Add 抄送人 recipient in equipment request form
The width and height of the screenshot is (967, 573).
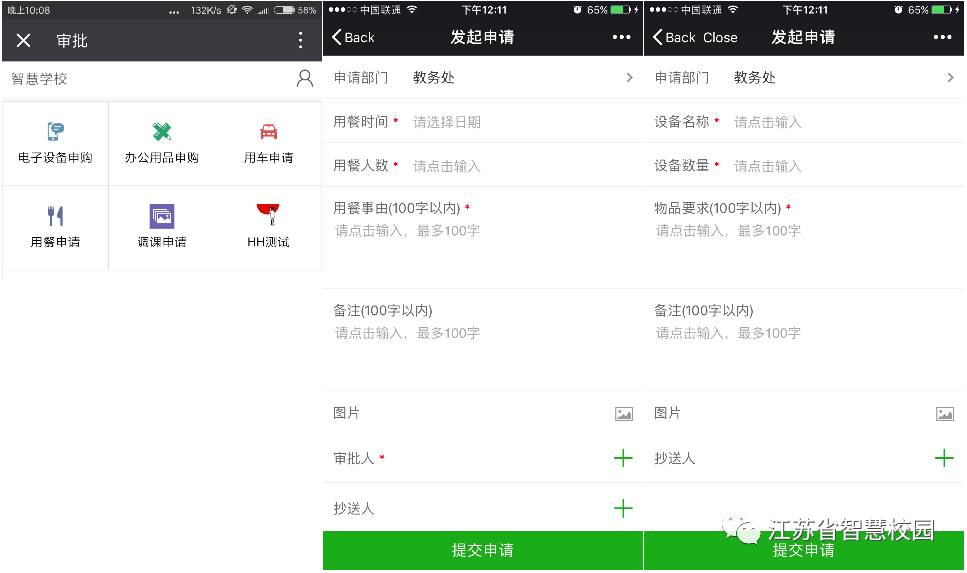(x=944, y=458)
